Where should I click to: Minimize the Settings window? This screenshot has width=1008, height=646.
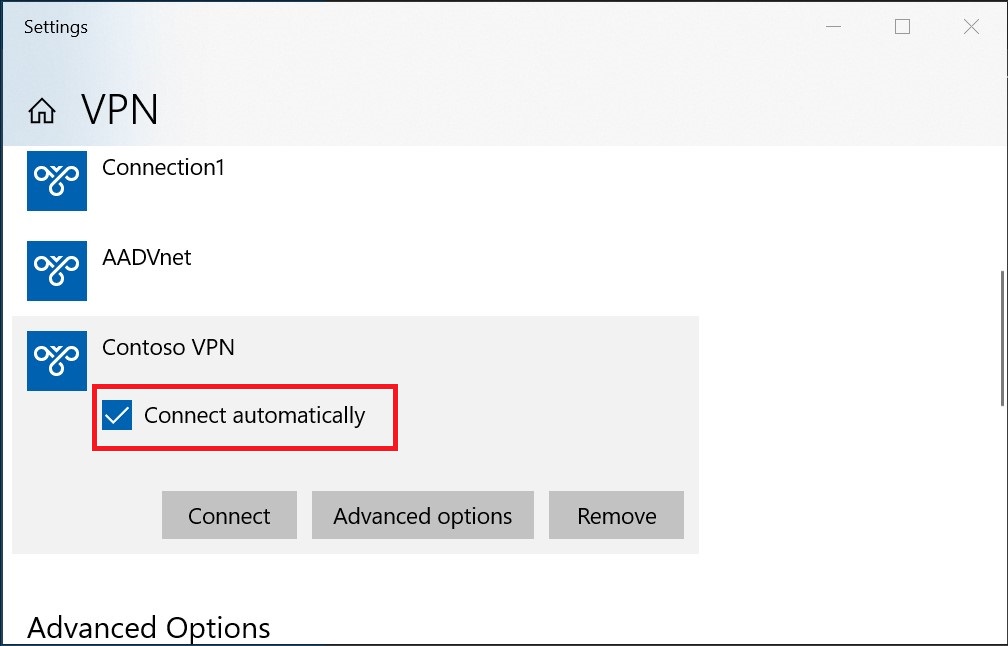[x=834, y=27]
